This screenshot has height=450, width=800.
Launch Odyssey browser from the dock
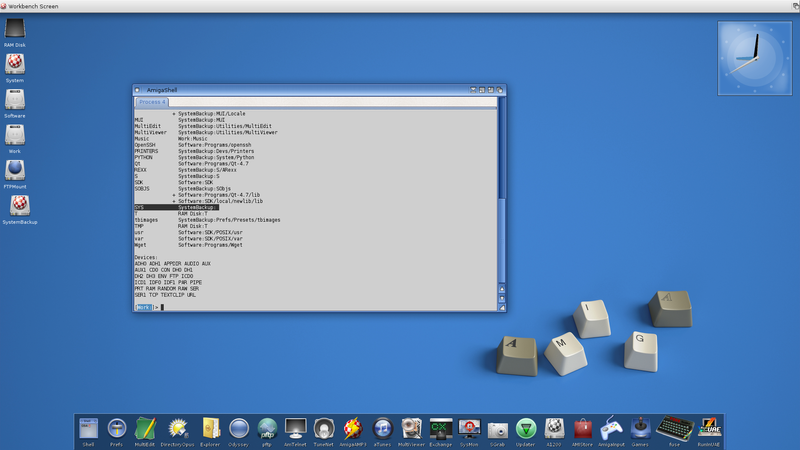[x=238, y=428]
